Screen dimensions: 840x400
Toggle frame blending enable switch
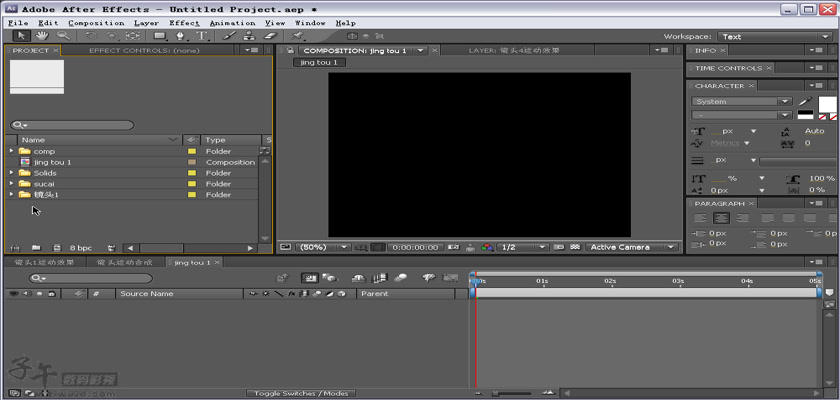pos(379,278)
